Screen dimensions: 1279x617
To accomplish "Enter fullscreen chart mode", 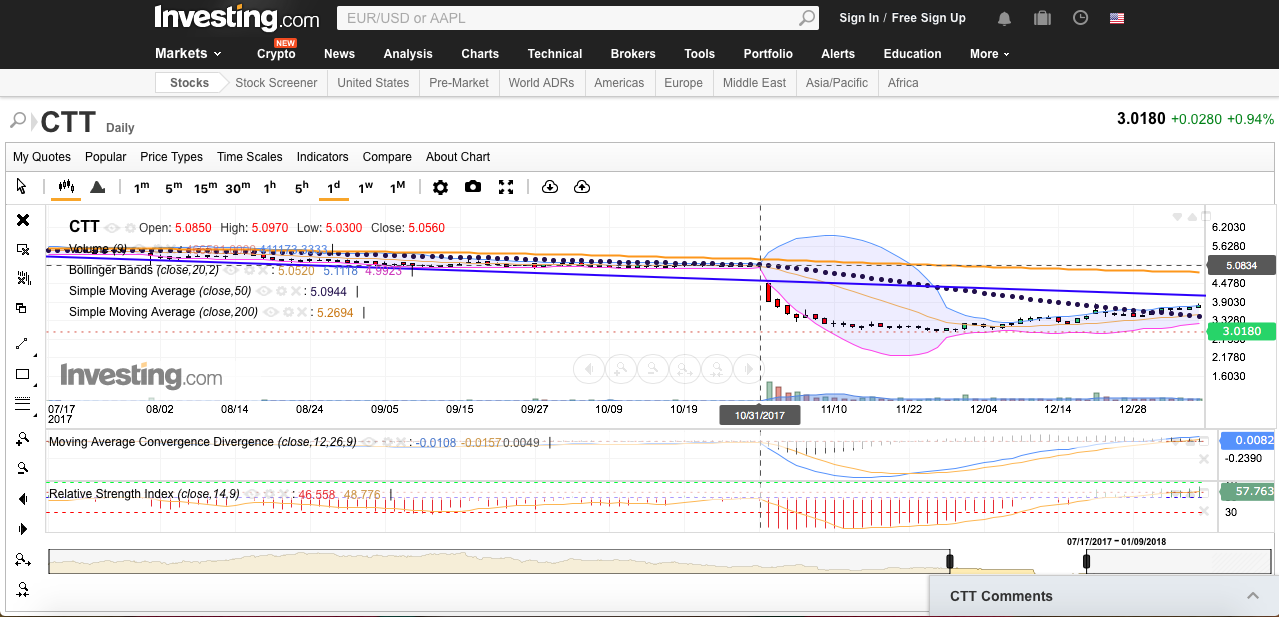I will 506,187.
